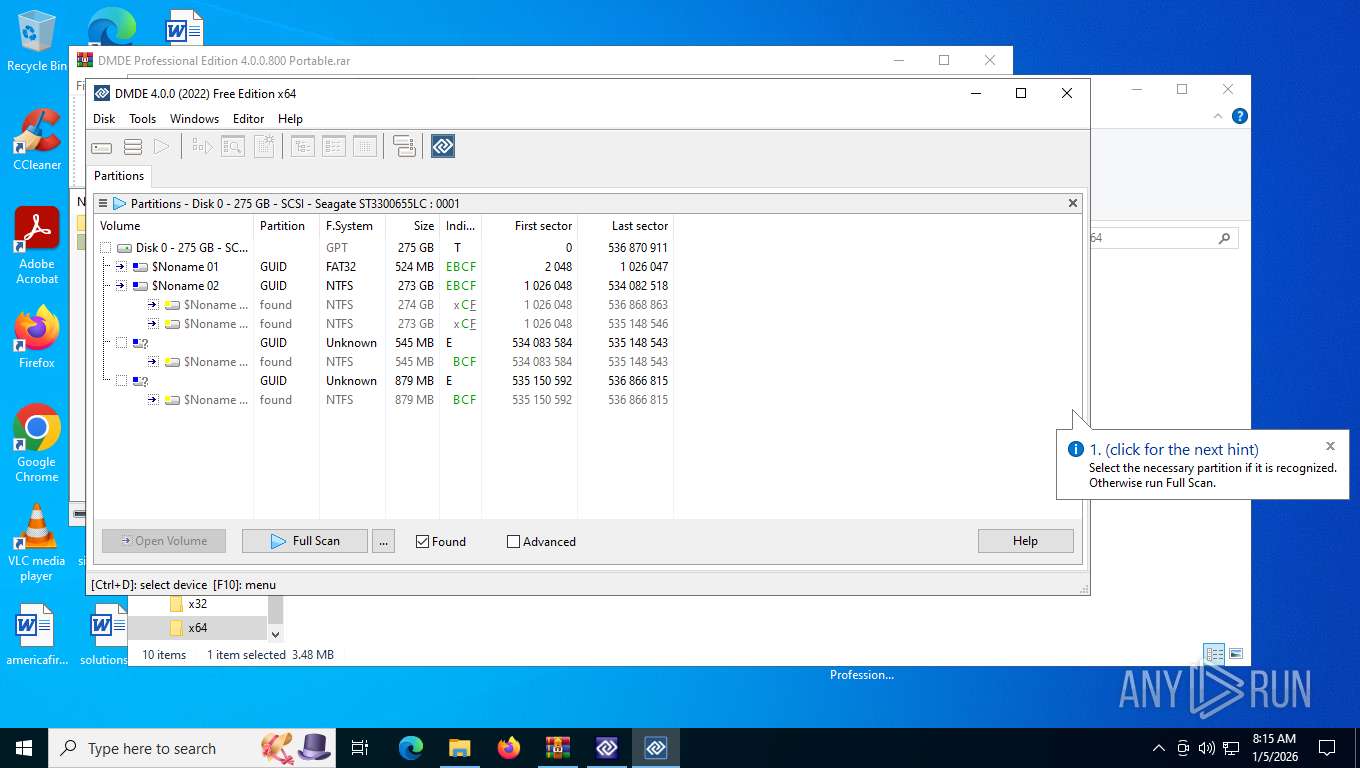Click the blue play icon in panel header

pos(120,203)
